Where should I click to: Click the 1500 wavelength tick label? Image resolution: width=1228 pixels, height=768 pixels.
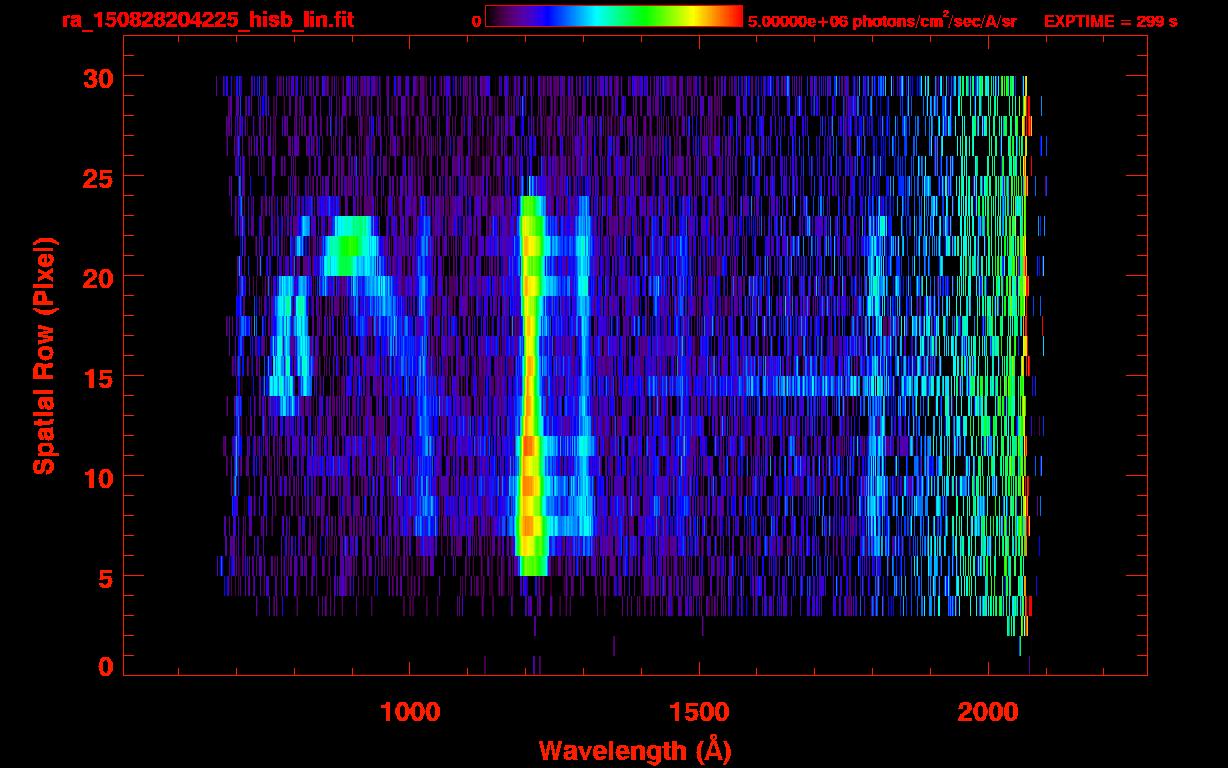[699, 712]
